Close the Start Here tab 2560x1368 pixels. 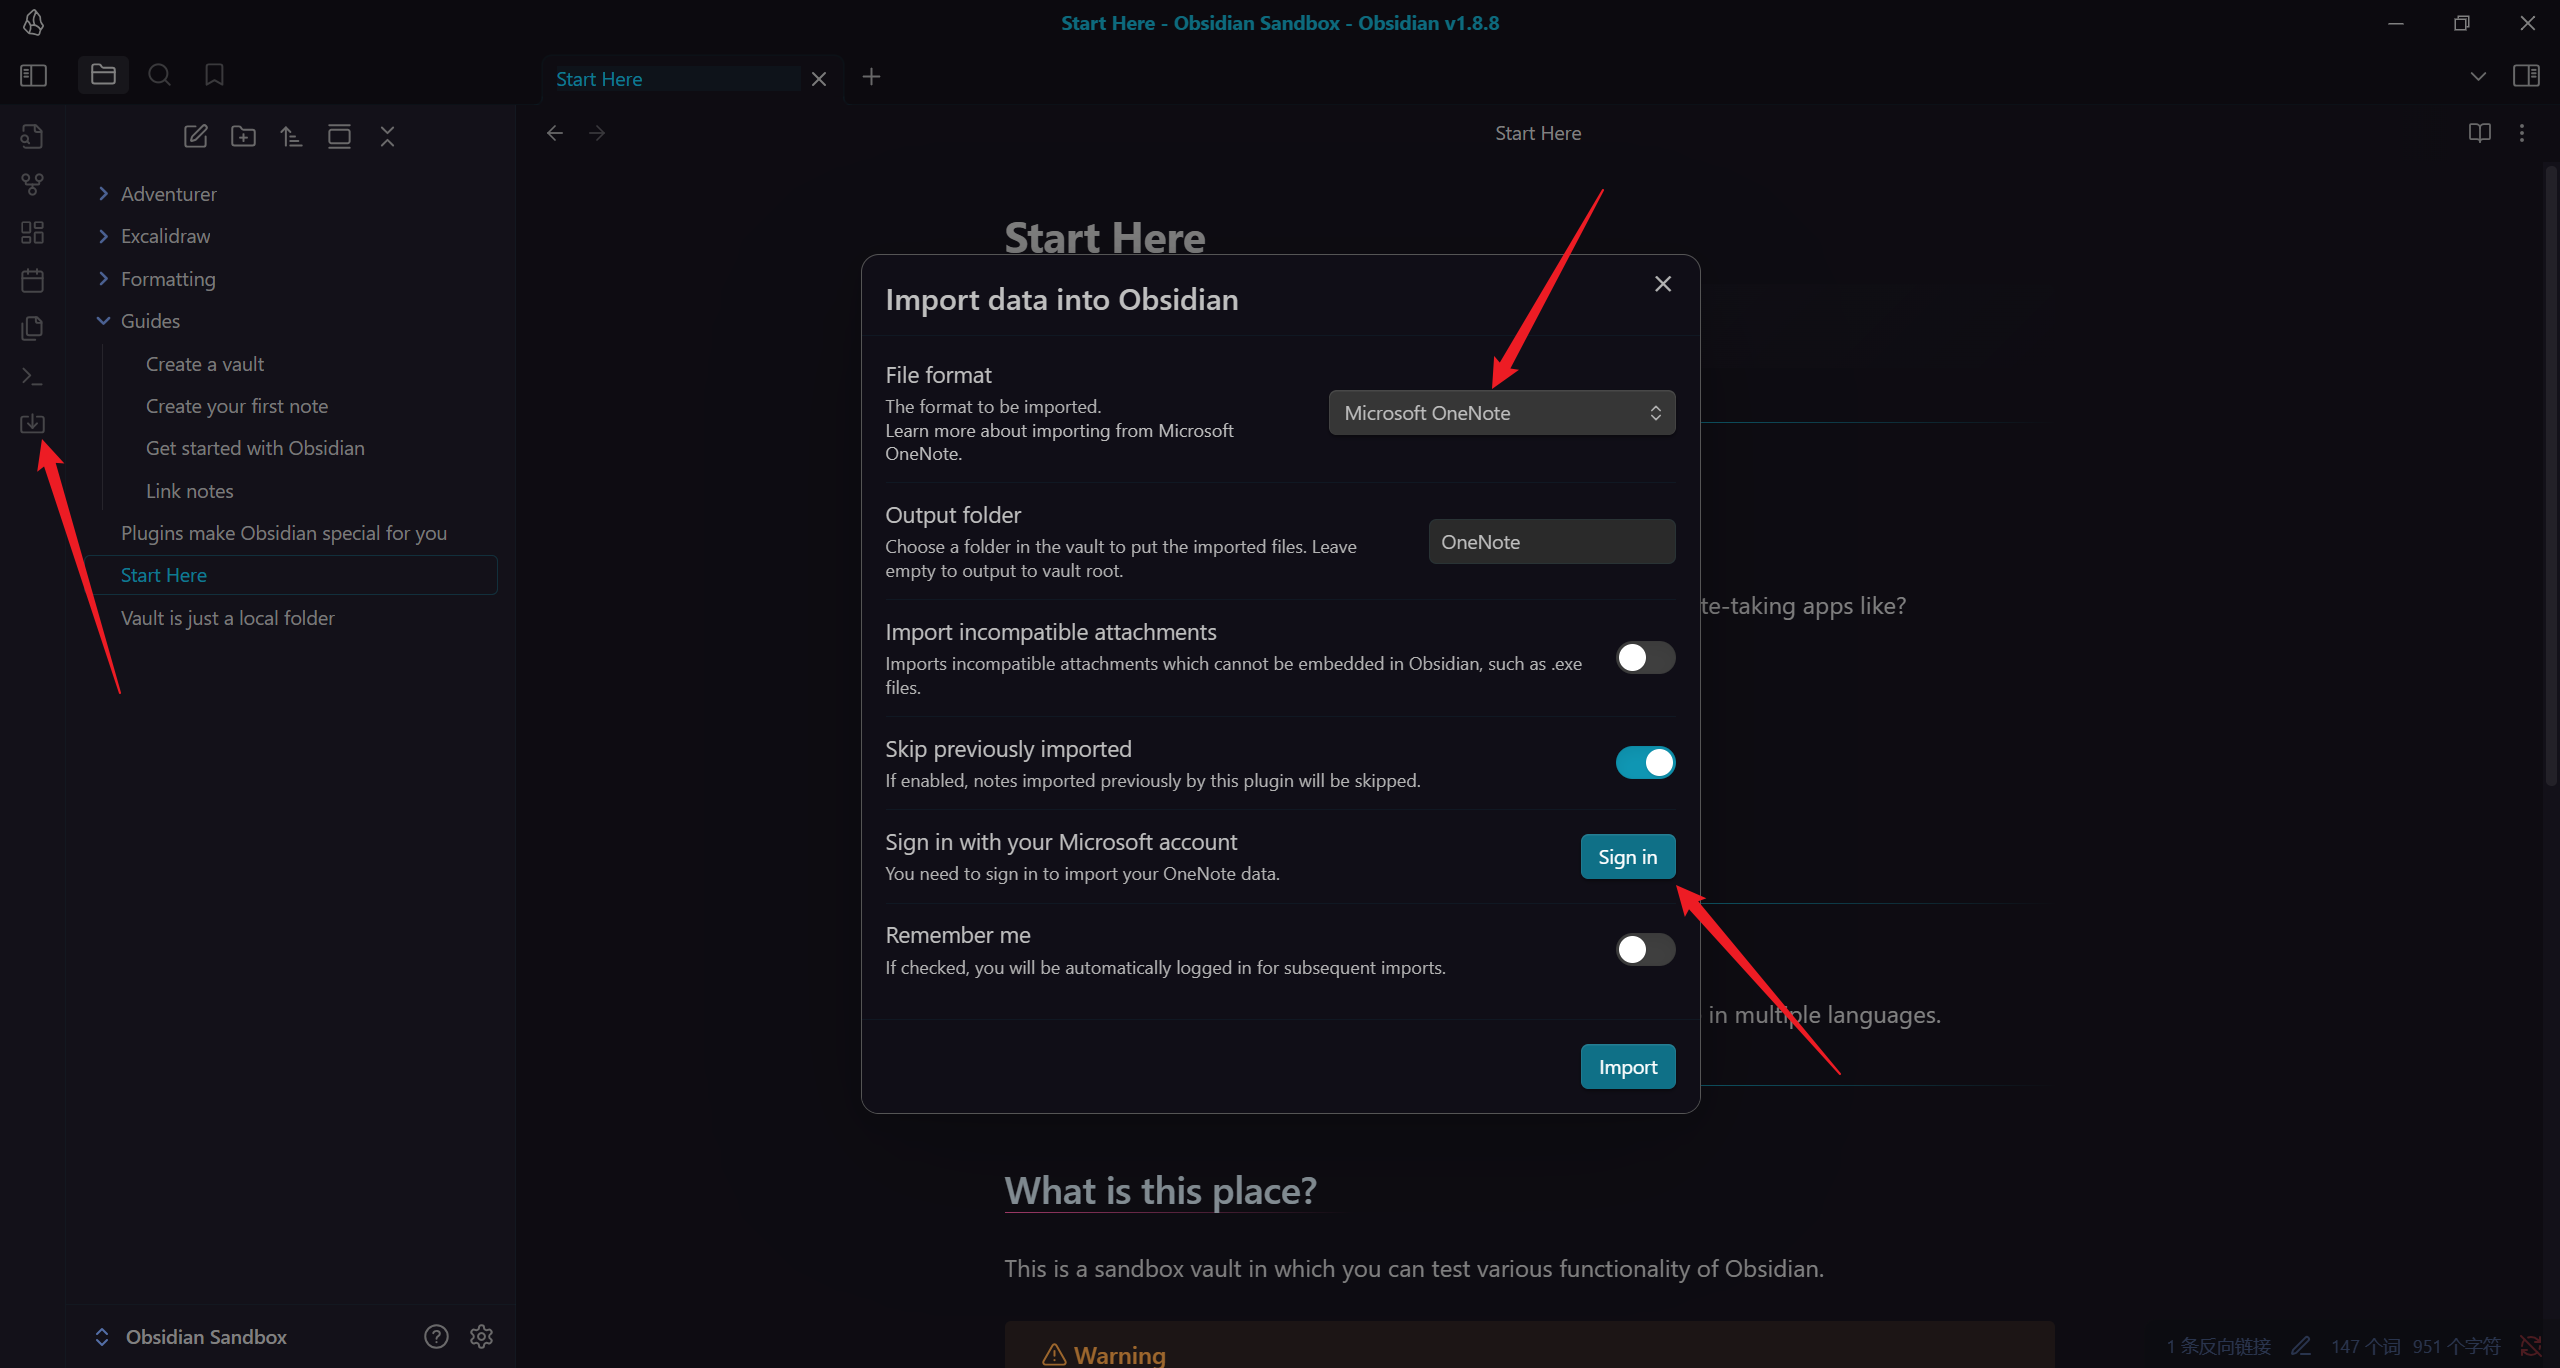point(819,79)
